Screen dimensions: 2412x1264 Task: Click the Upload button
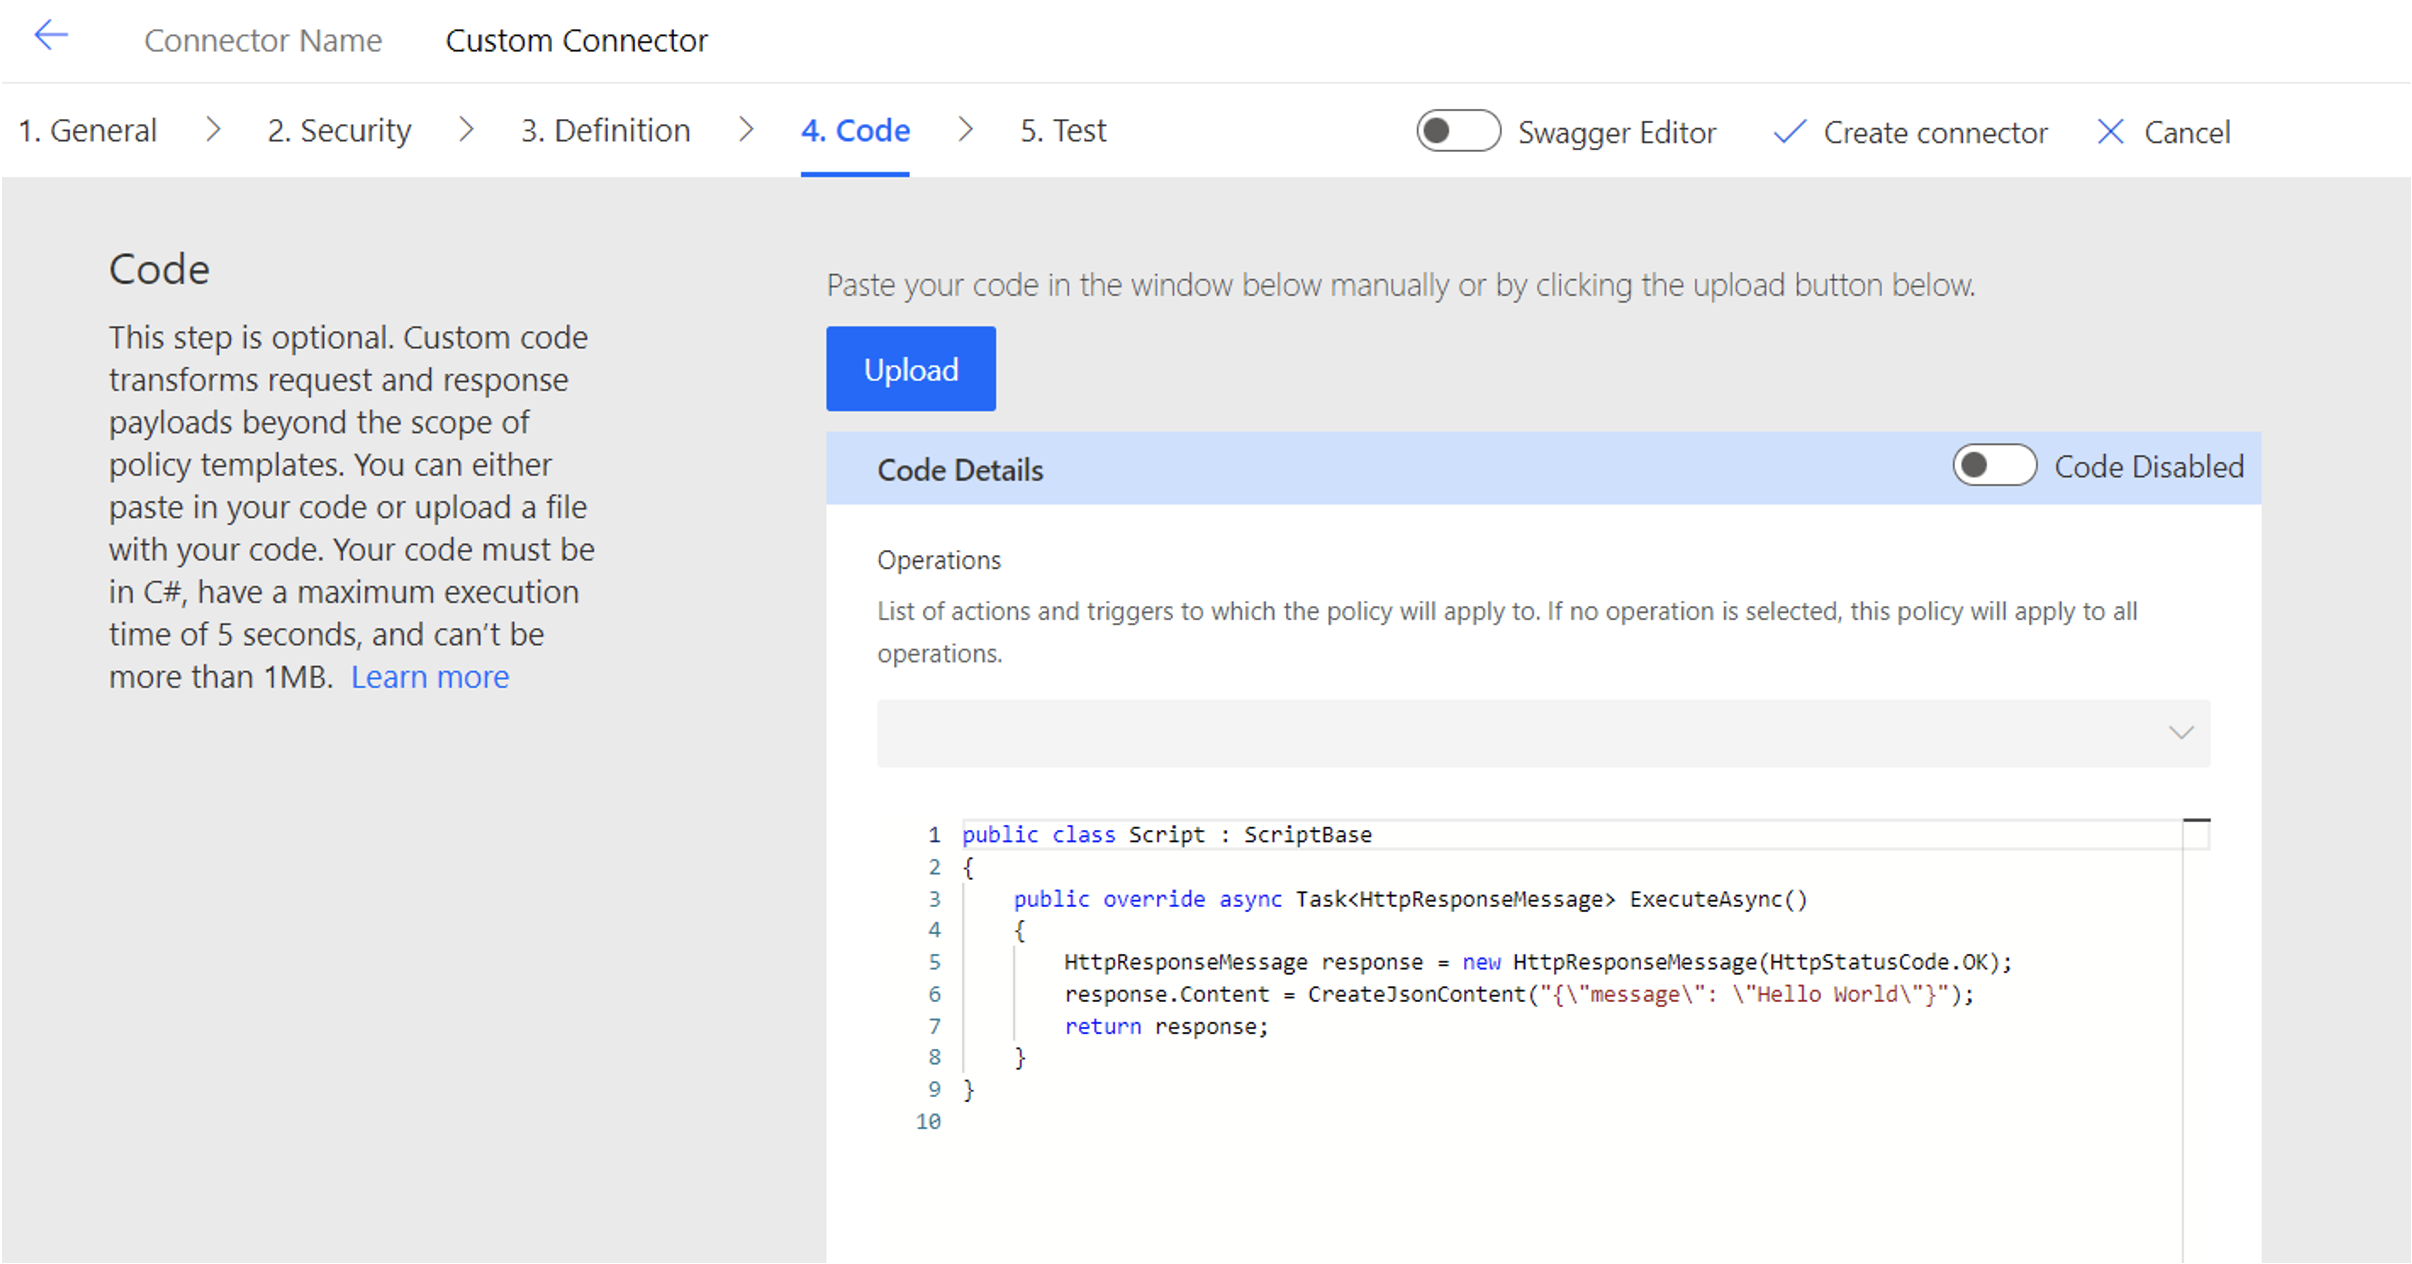point(911,369)
